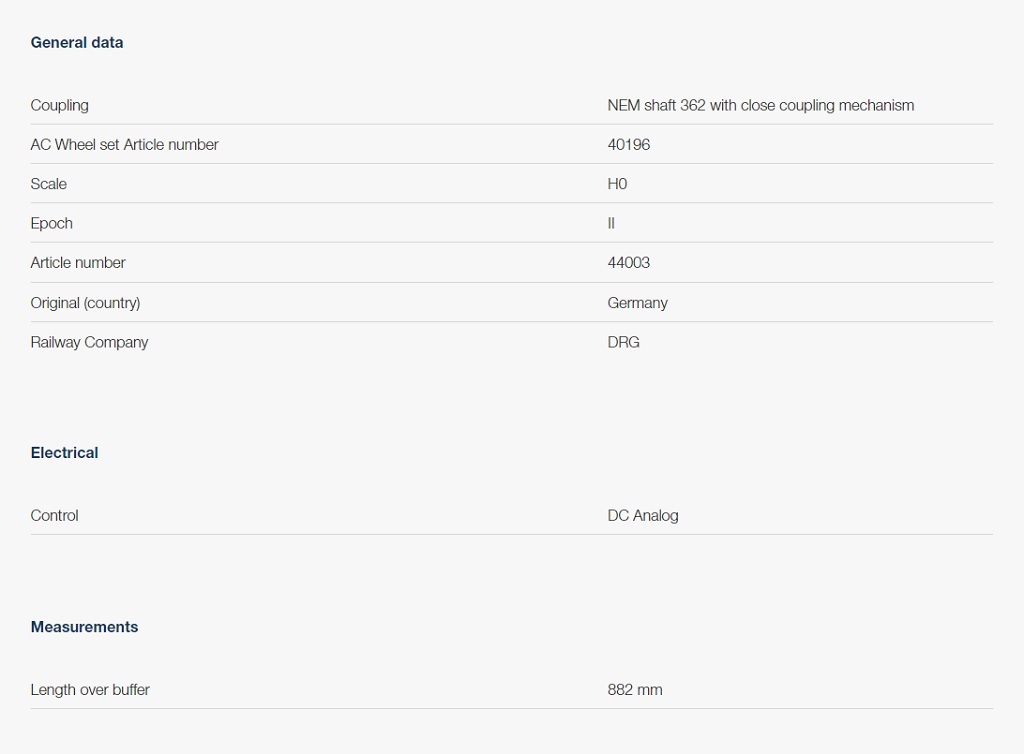Select the Coupling row label
Viewport: 1024px width, 754px height.
[59, 105]
